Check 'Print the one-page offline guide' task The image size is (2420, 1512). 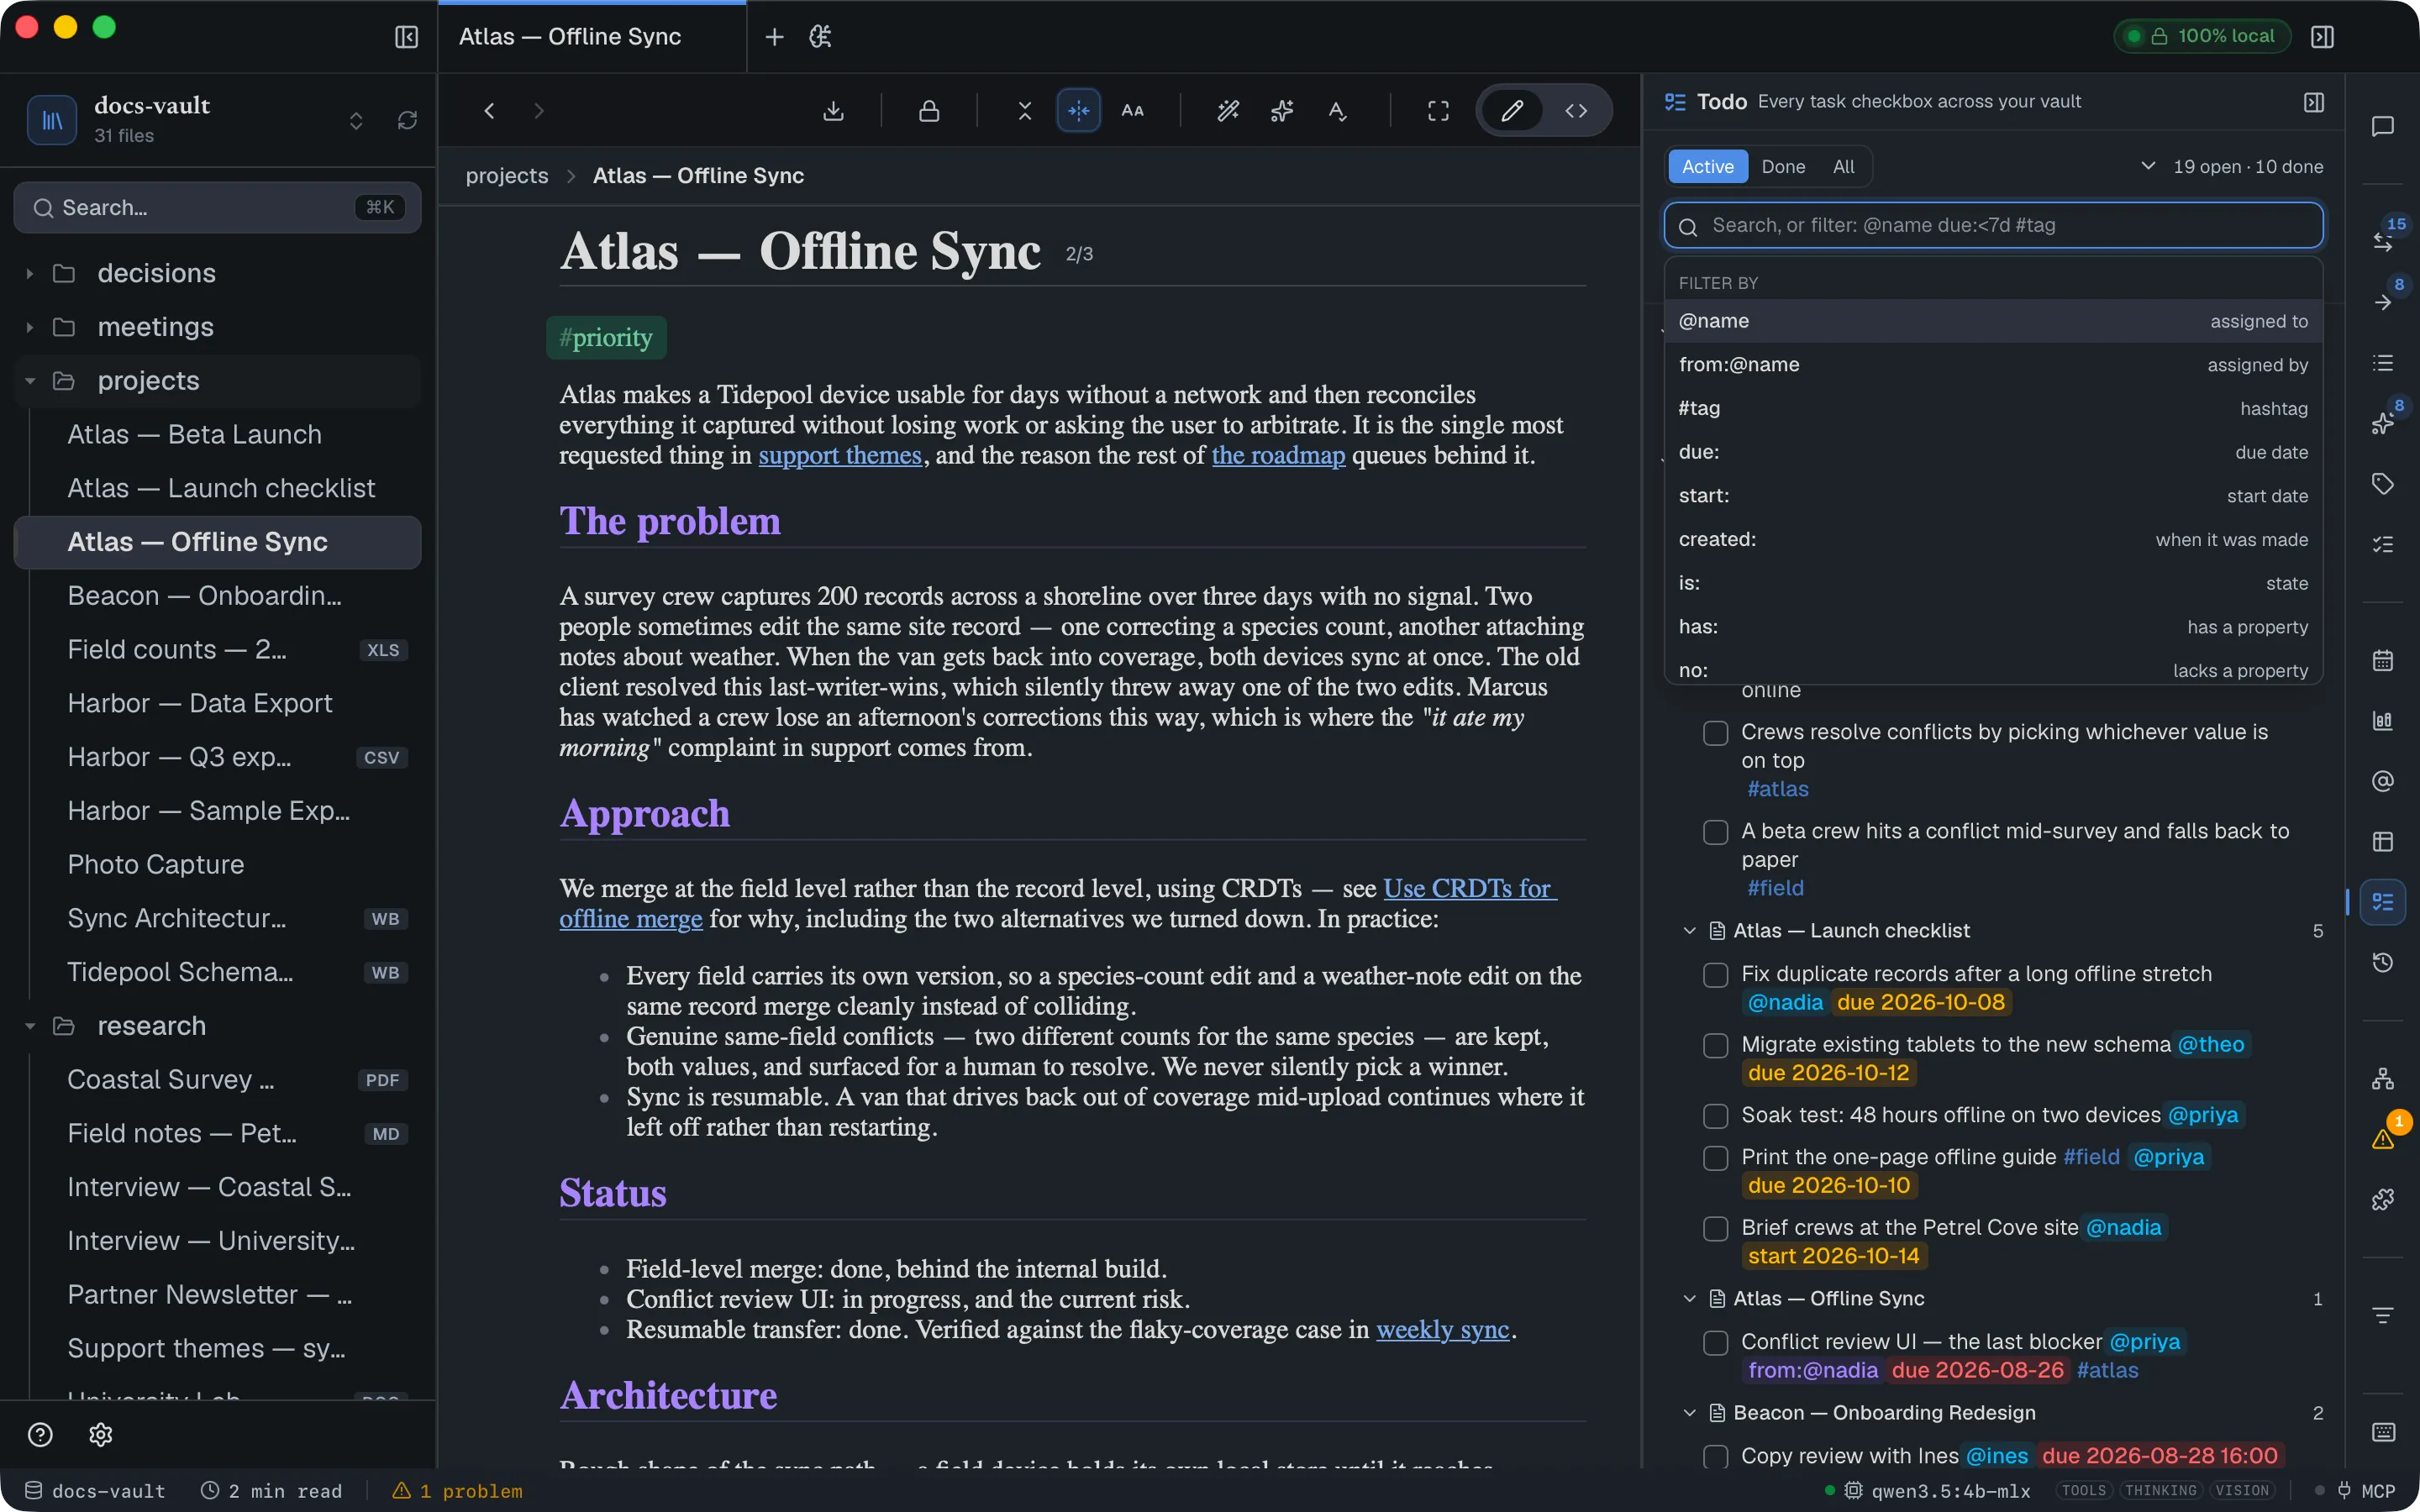click(1716, 1158)
